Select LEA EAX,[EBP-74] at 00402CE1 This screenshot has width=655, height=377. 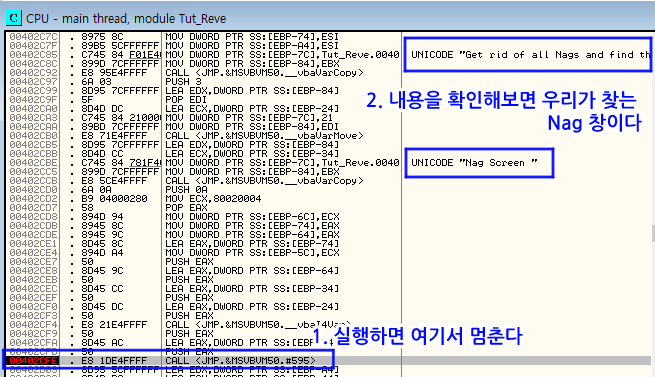[252, 244]
